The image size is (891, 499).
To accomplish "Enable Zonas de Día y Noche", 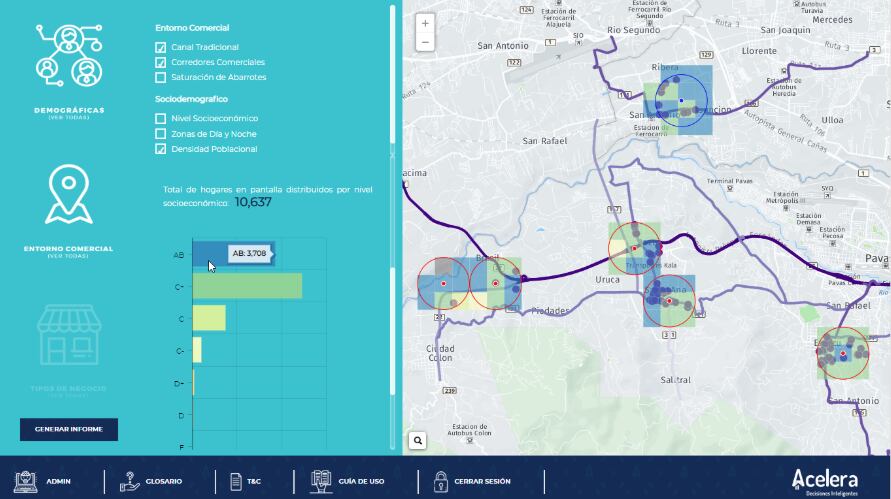I will 161,133.
